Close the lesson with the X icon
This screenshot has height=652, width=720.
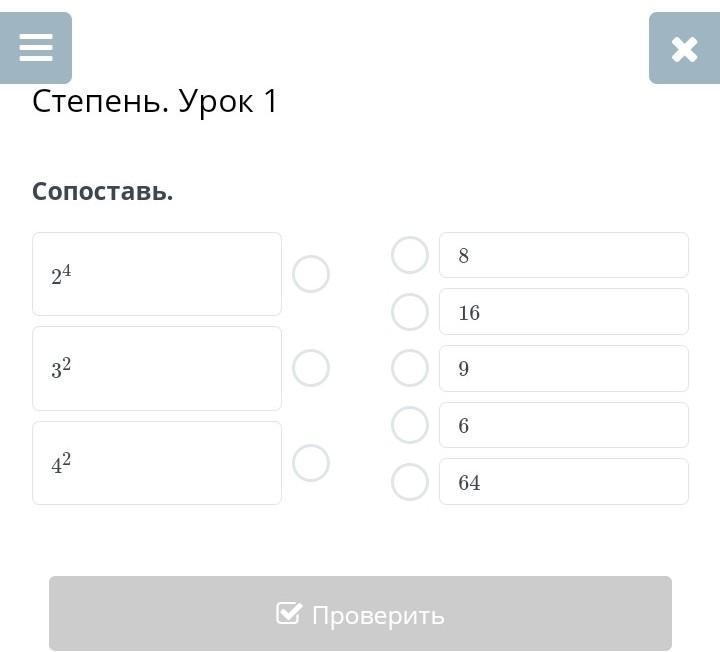(x=684, y=48)
